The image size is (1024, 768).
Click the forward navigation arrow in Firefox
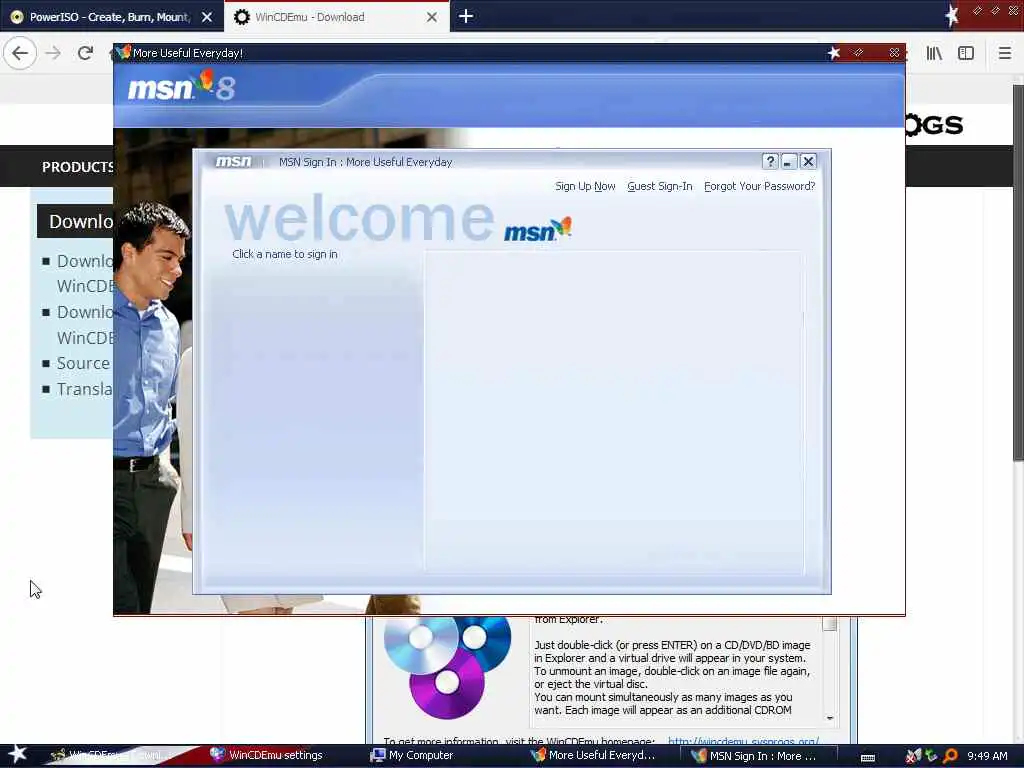[x=53, y=53]
